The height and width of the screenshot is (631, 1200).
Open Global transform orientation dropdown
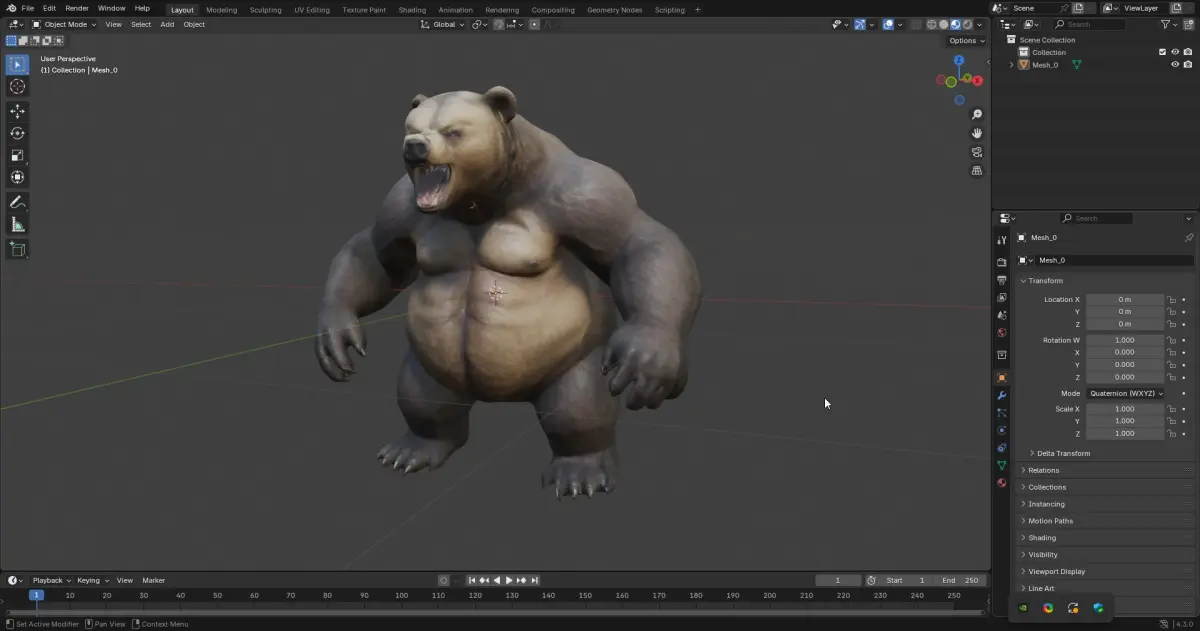coord(442,24)
